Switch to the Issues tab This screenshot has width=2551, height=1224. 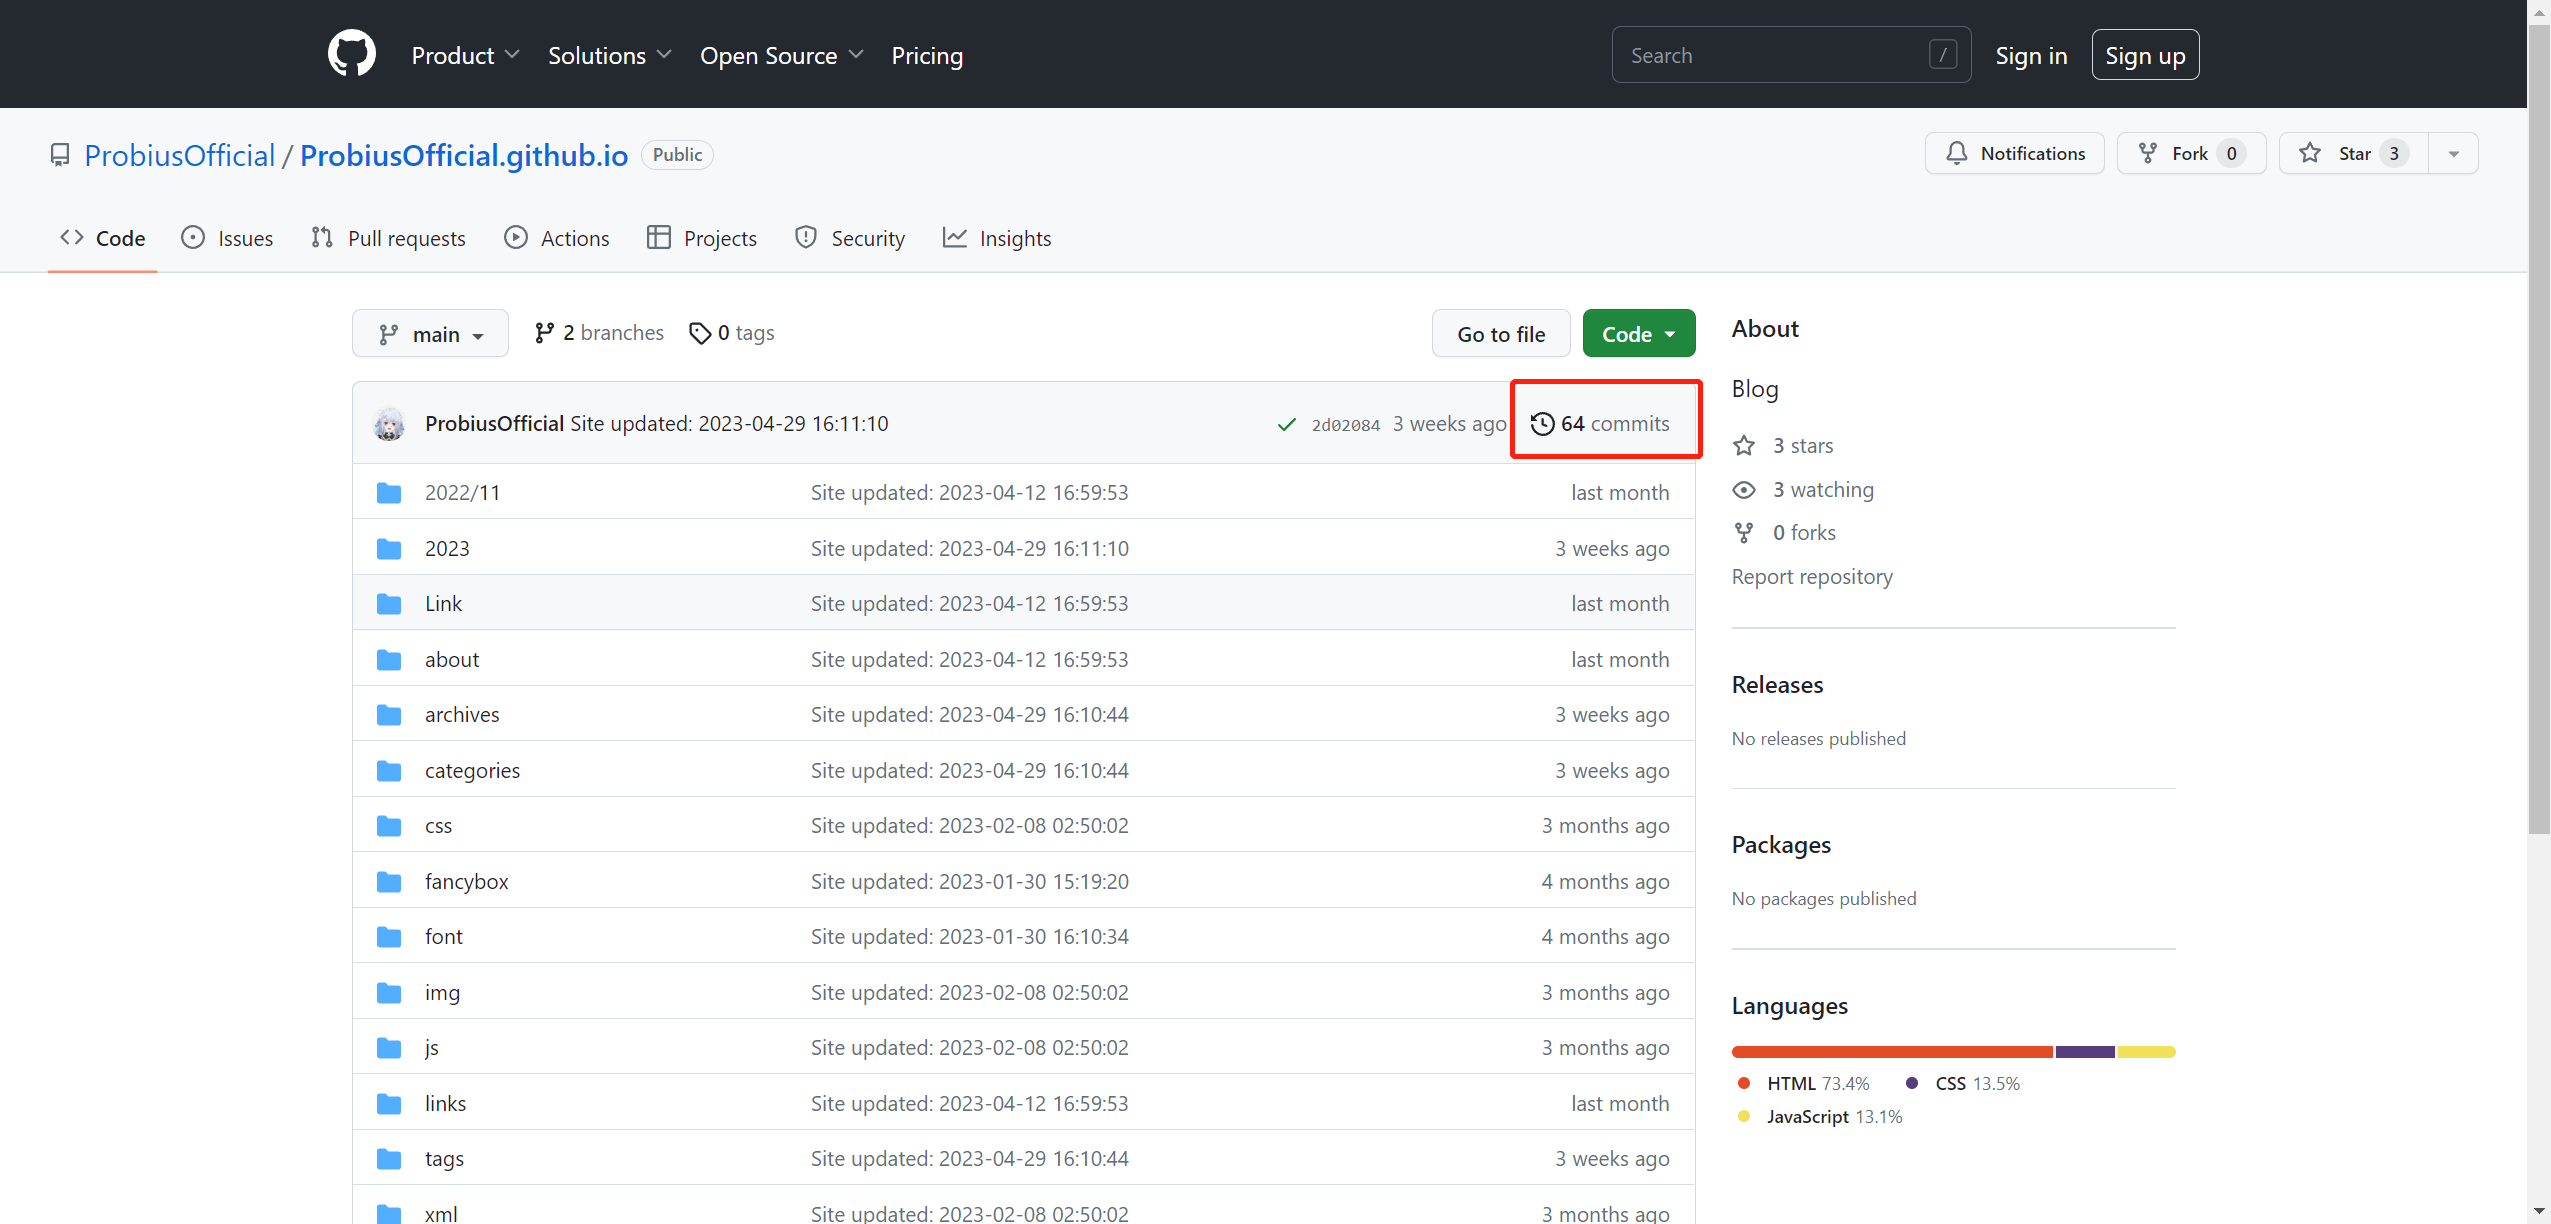(227, 239)
